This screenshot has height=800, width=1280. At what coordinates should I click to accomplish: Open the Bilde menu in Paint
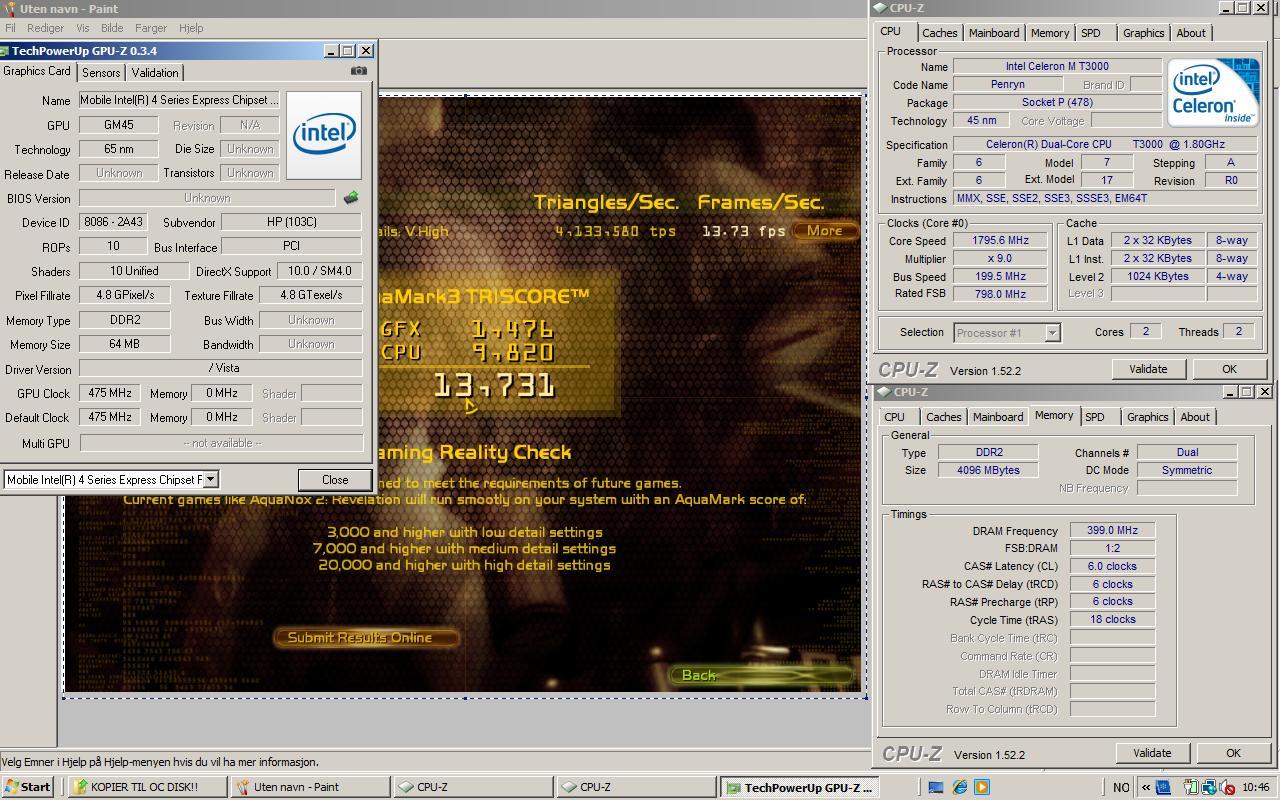pos(112,28)
